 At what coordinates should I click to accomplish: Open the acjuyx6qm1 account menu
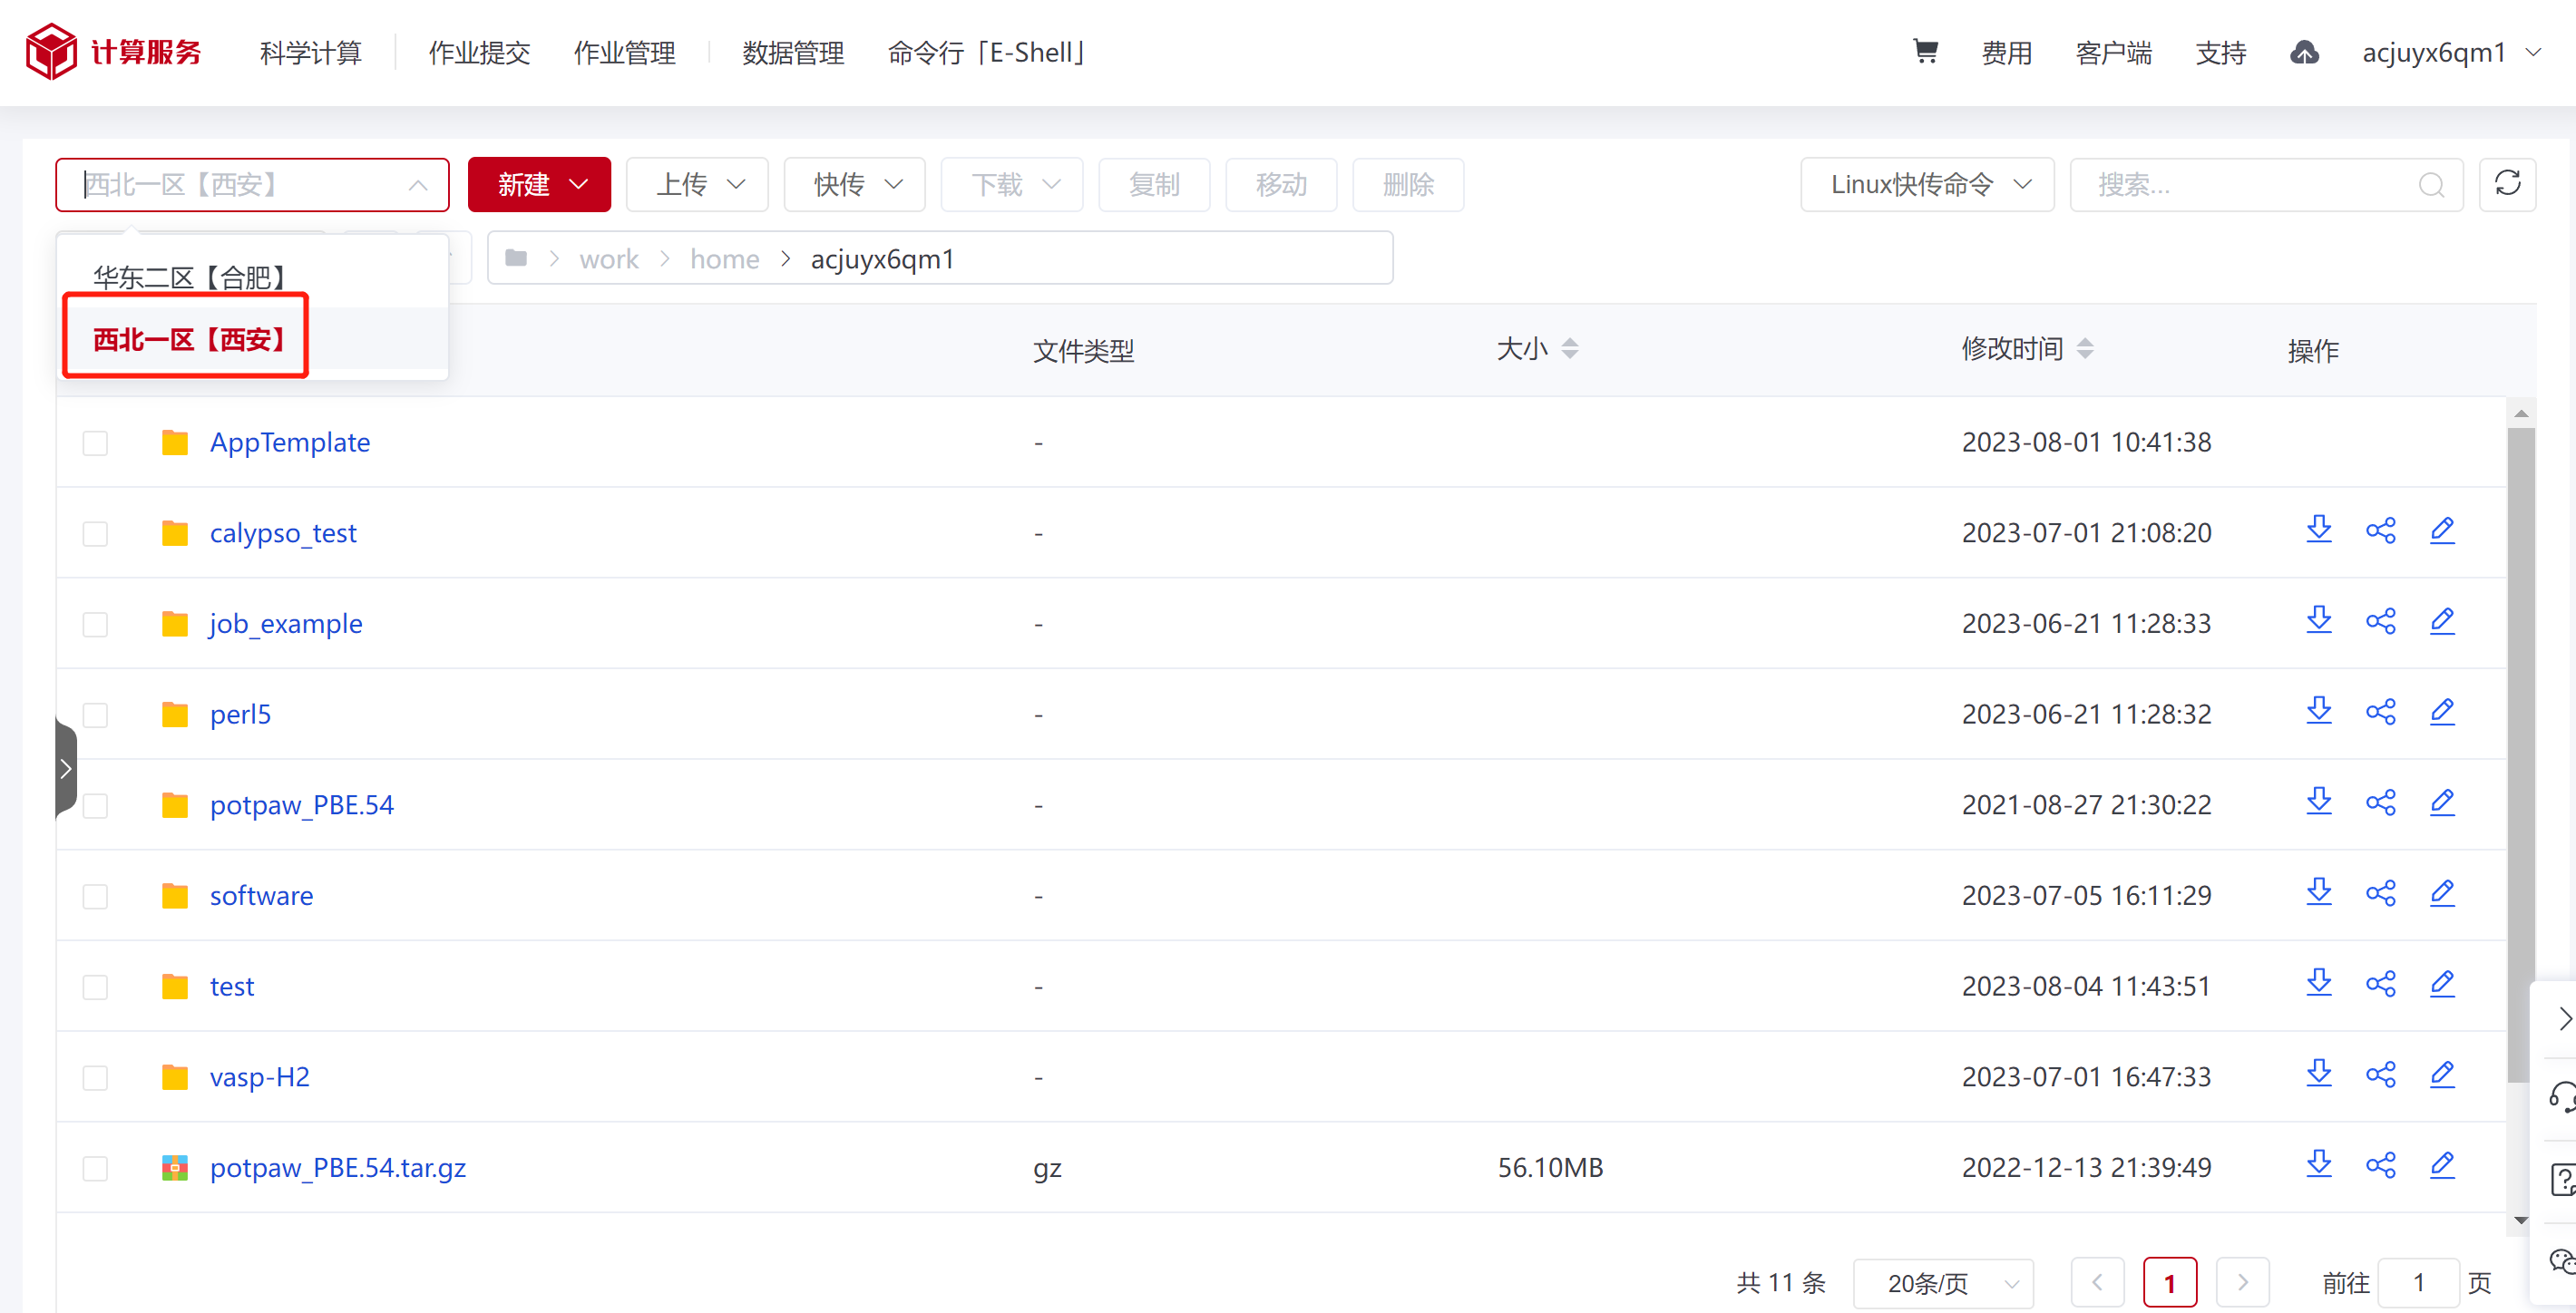[2451, 52]
